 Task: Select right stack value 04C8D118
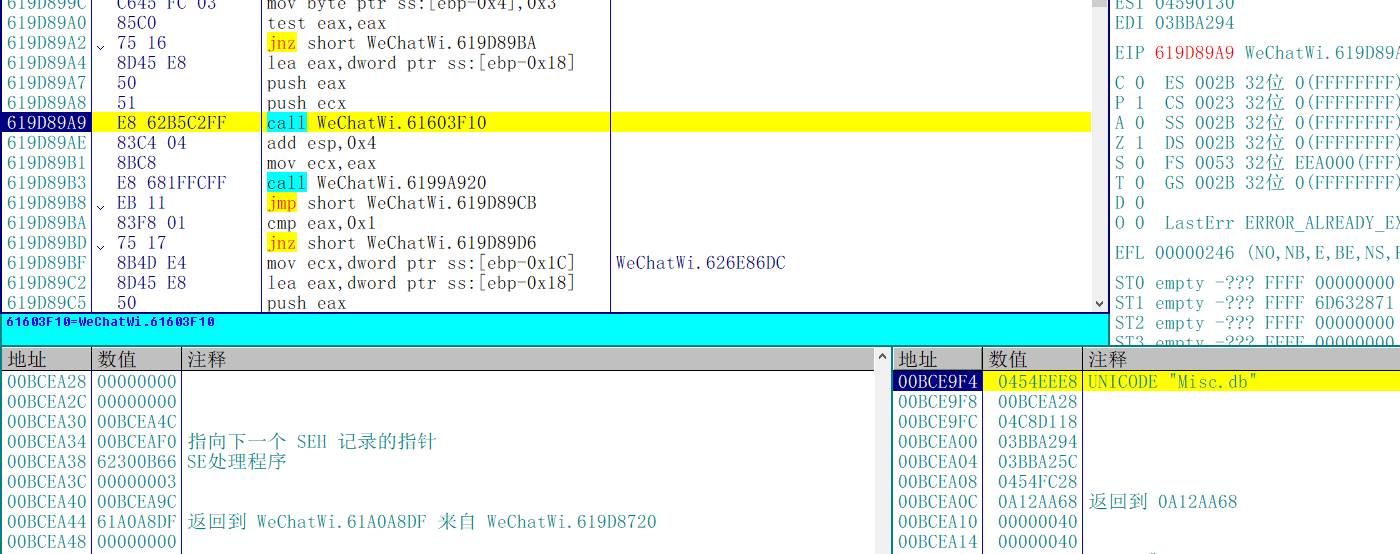click(x=1038, y=421)
